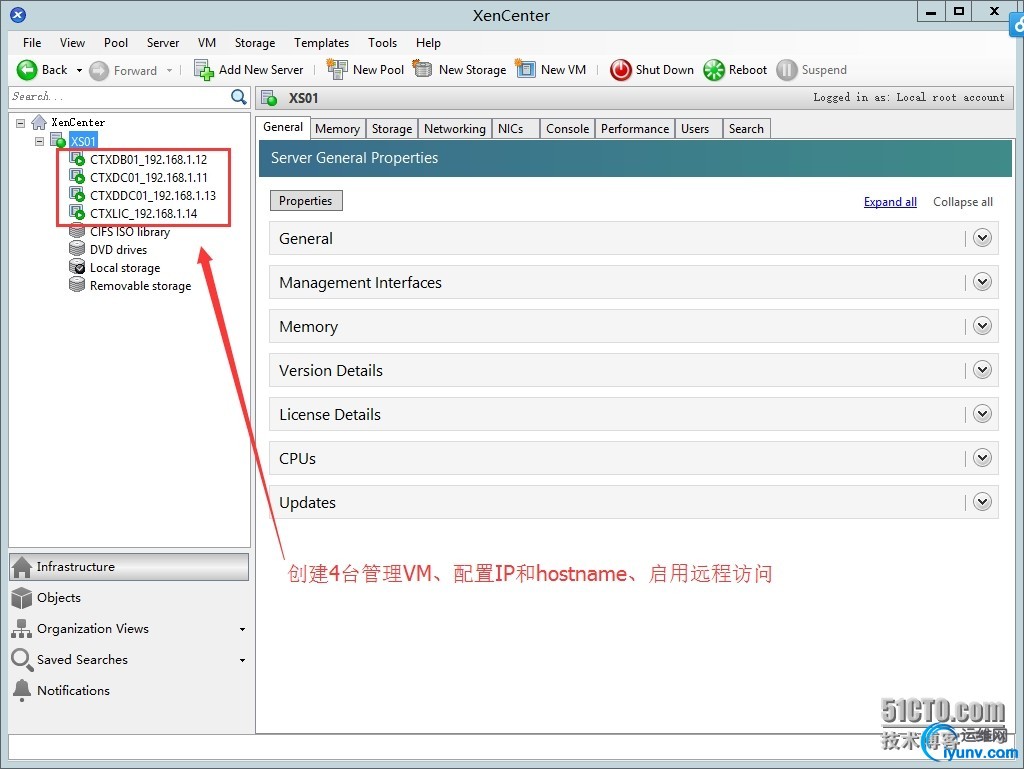
Task: Open the Tools menu
Action: click(x=382, y=42)
